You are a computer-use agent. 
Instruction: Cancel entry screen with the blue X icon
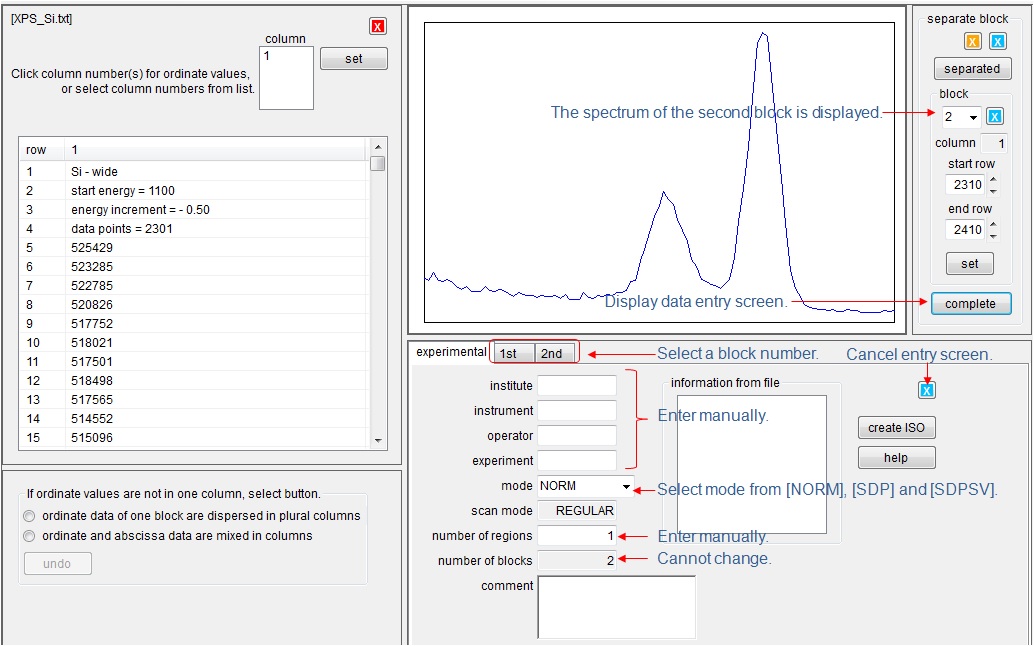pyautogui.click(x=927, y=390)
